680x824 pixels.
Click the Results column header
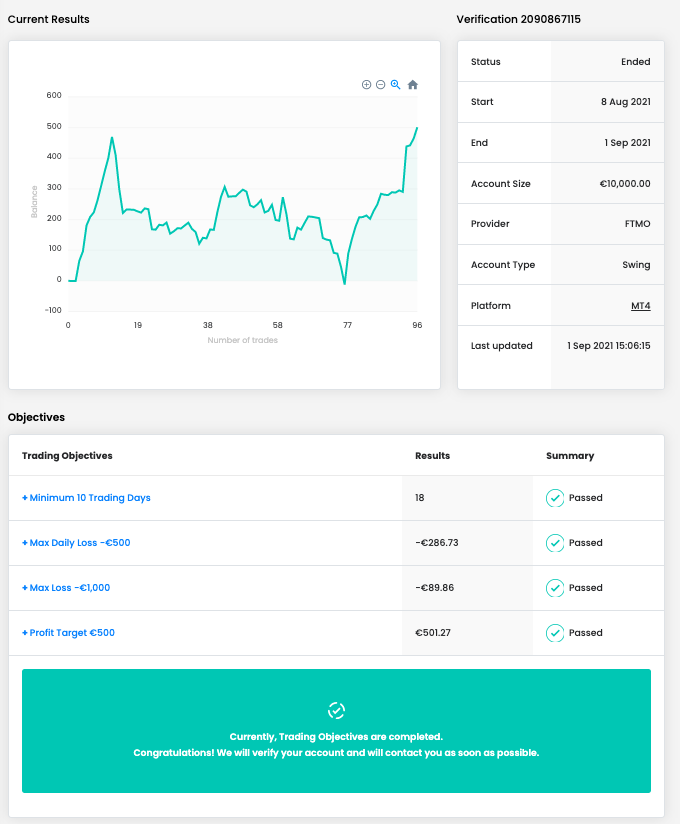[x=432, y=456]
